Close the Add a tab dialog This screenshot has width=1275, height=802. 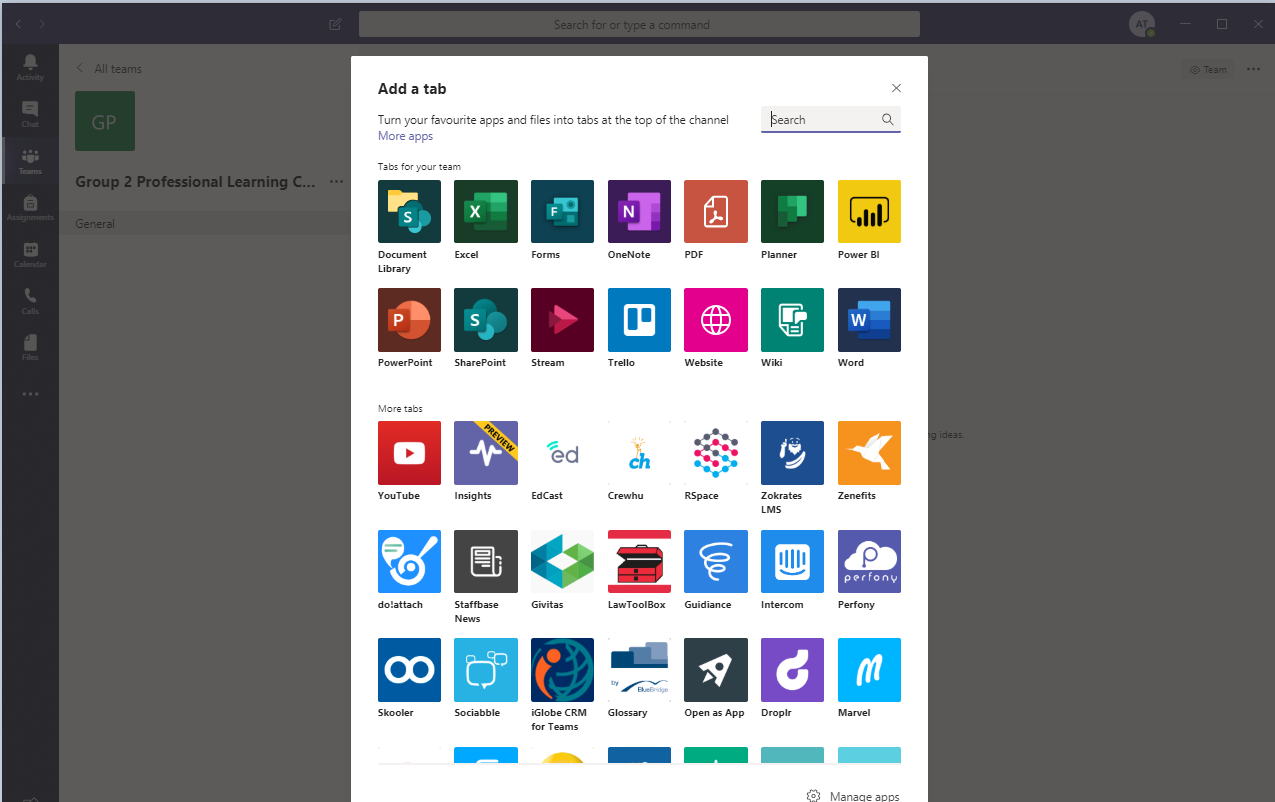[896, 88]
